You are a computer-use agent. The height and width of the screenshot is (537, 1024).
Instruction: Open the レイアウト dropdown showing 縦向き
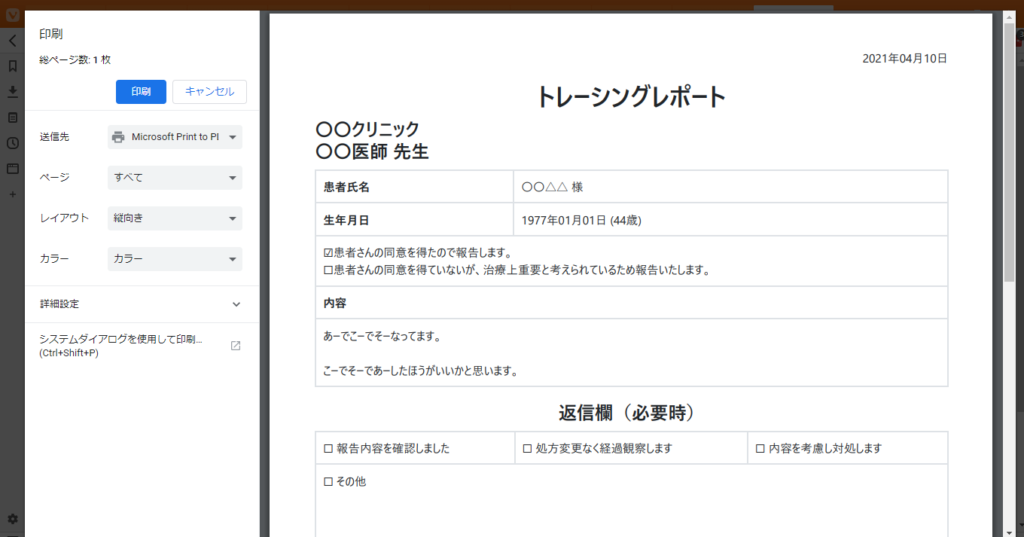(175, 218)
